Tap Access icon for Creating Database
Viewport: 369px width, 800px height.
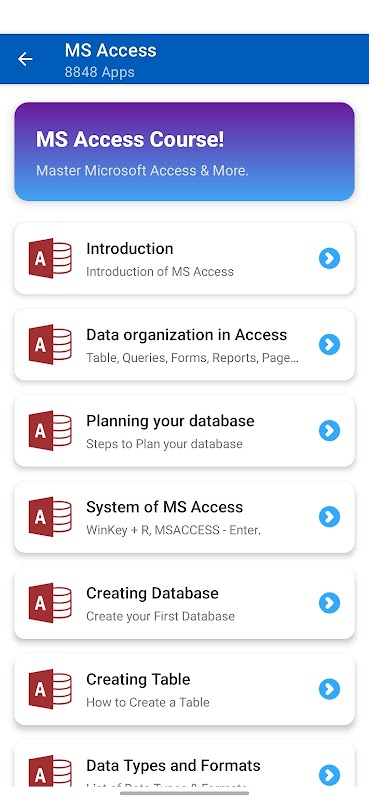tap(50, 603)
